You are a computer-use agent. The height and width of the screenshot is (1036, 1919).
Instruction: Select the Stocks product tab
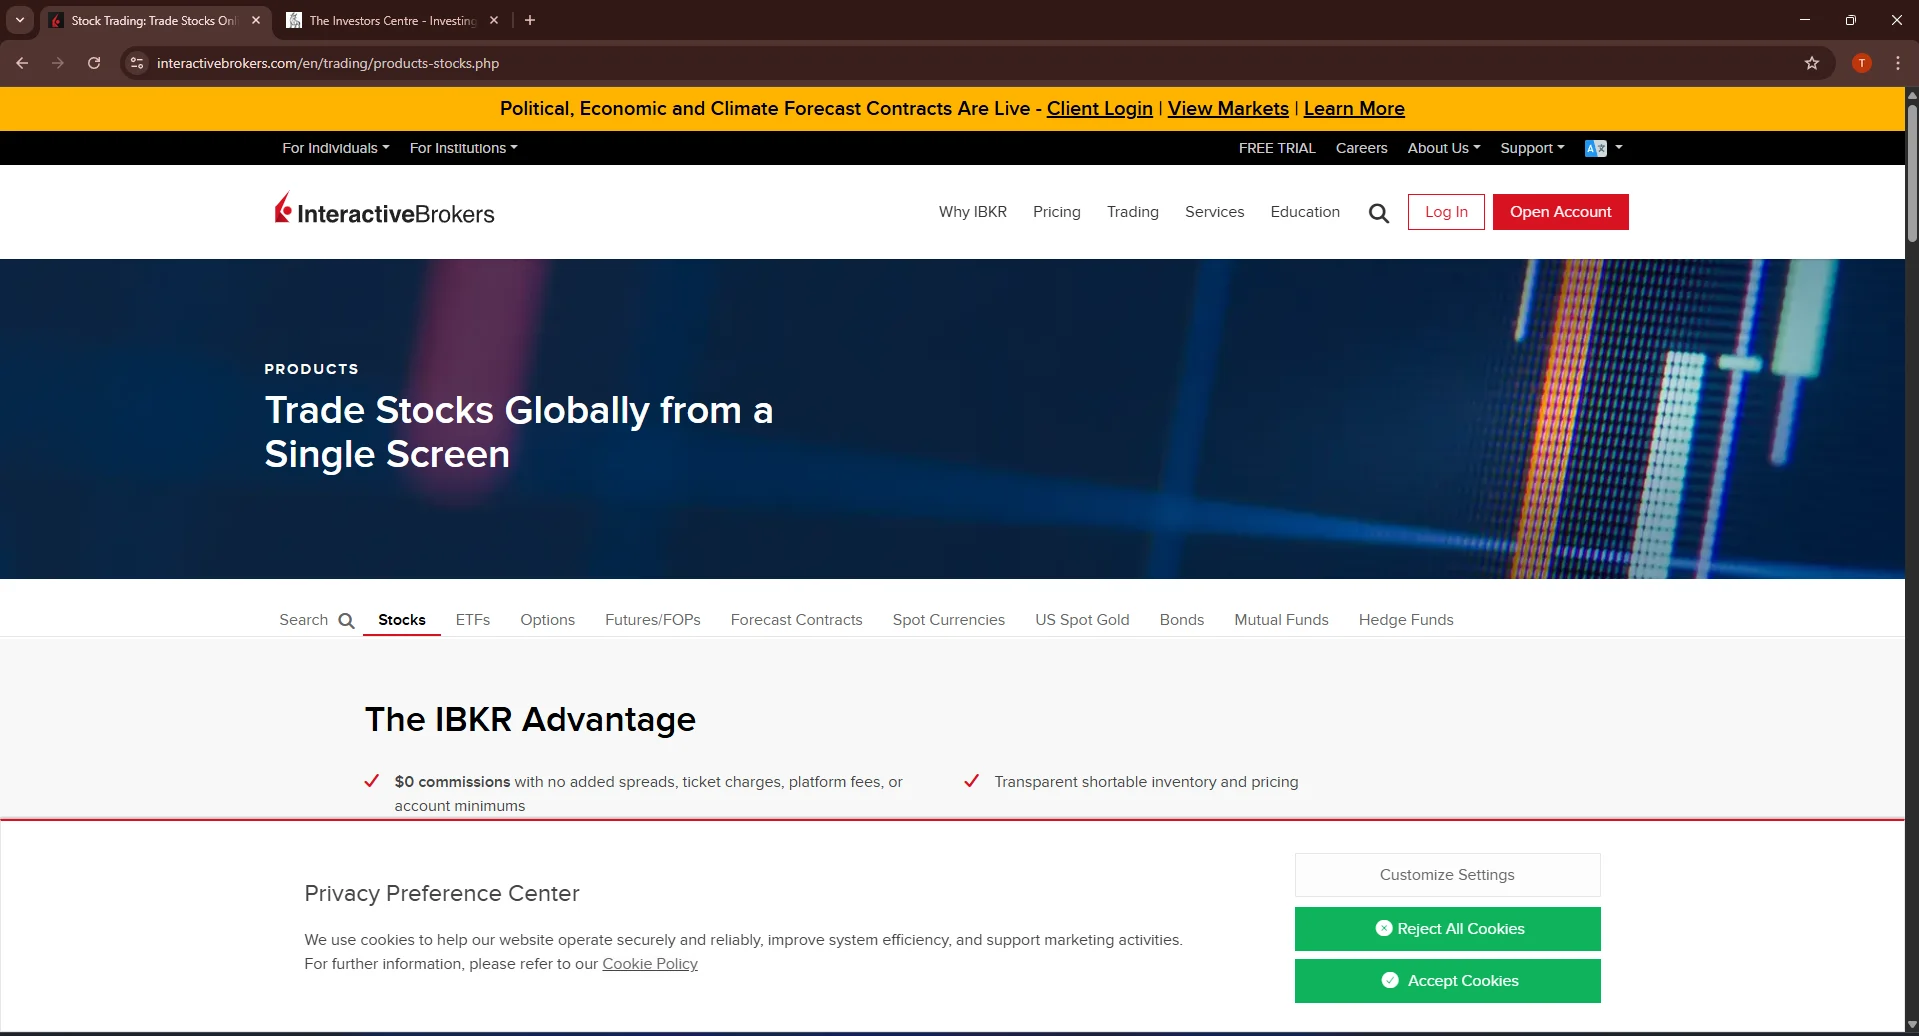402,620
